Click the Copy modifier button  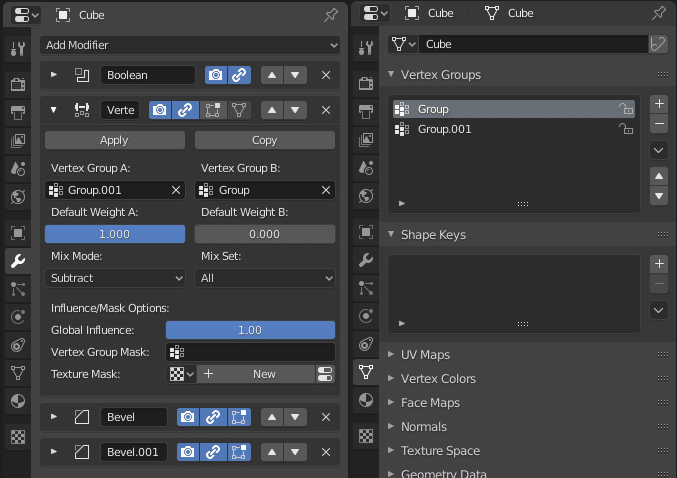pyautogui.click(x=265, y=141)
